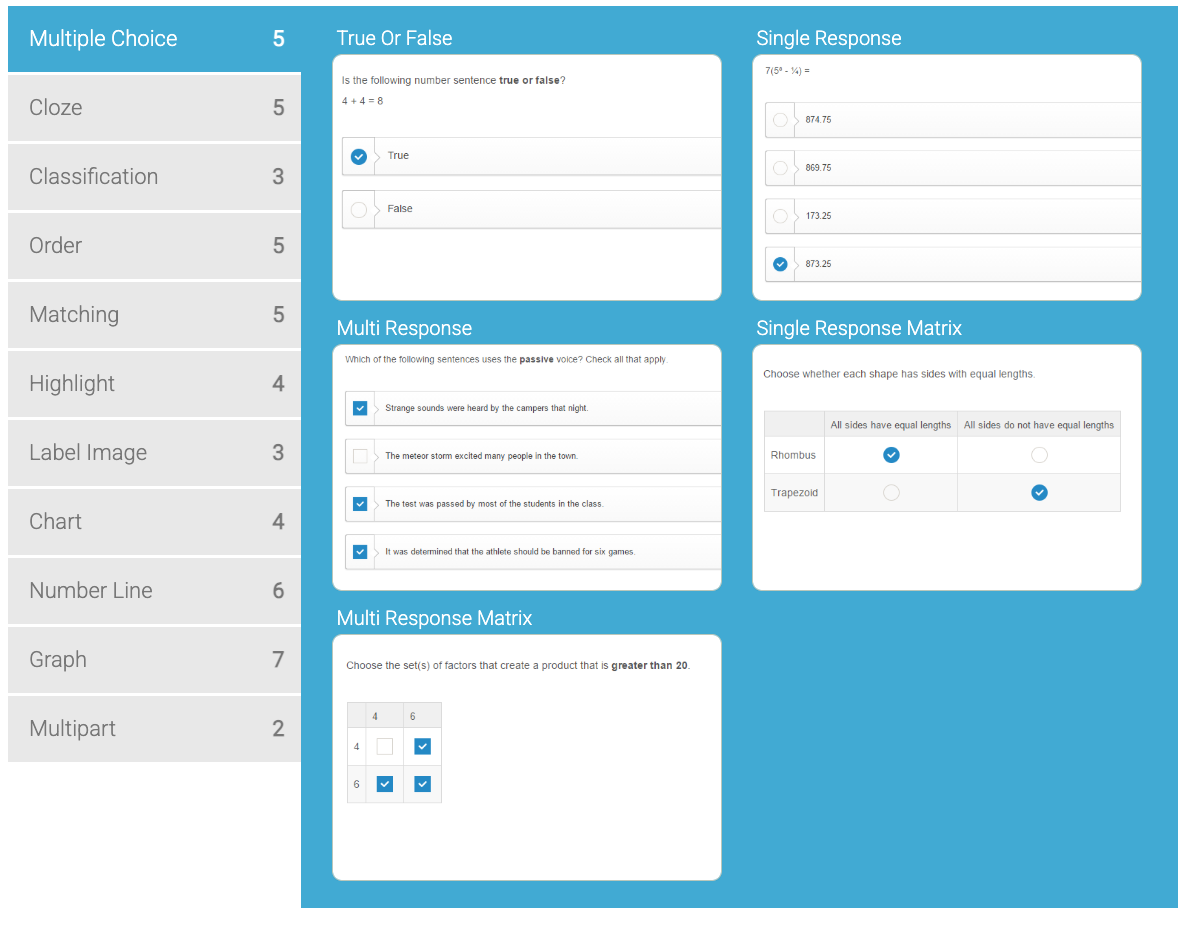This screenshot has width=1186, height=926.
Task: Switch to the Classification category
Action: 154,177
